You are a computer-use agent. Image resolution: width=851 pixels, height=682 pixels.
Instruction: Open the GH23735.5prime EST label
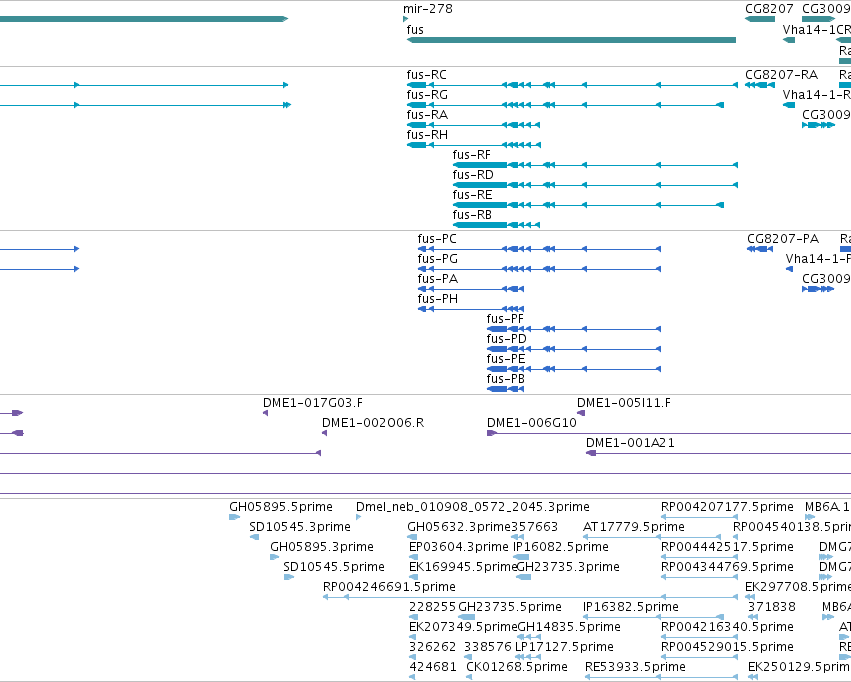click(x=510, y=607)
